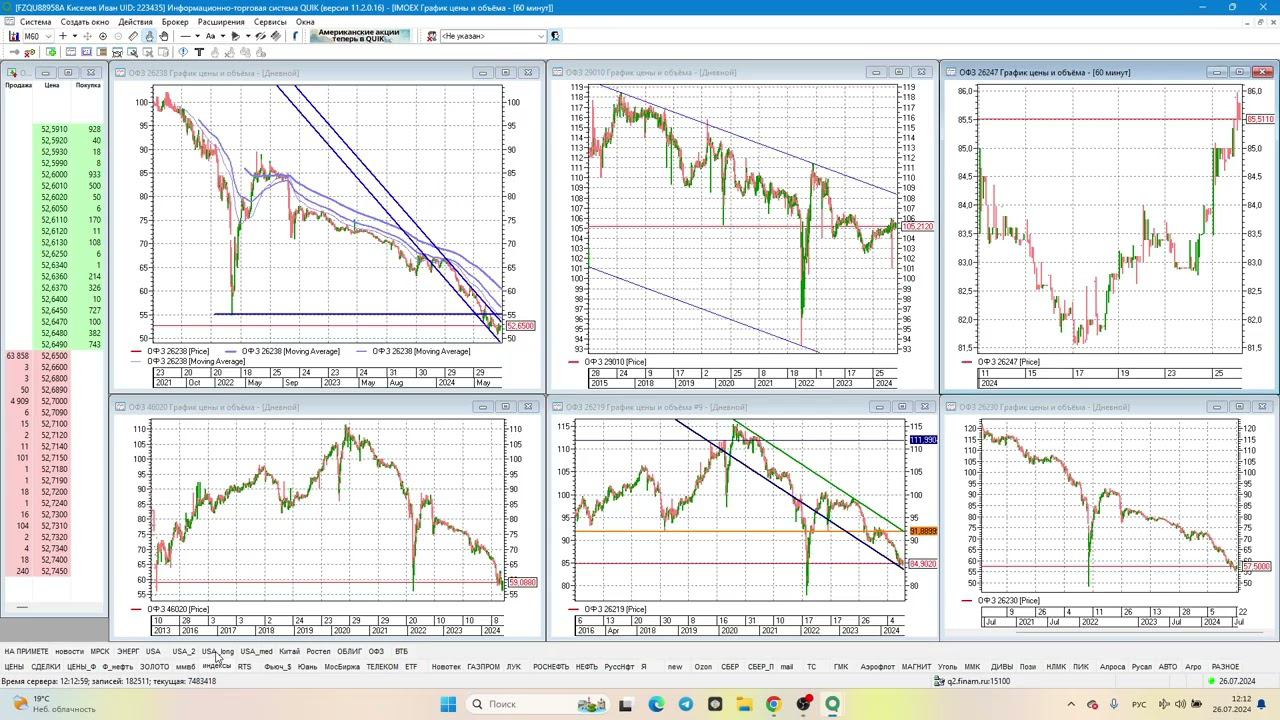Image resolution: width=1280 pixels, height=720 pixels.
Task: Switch to the РАЗНОЕ tab
Action: pos(1225,667)
